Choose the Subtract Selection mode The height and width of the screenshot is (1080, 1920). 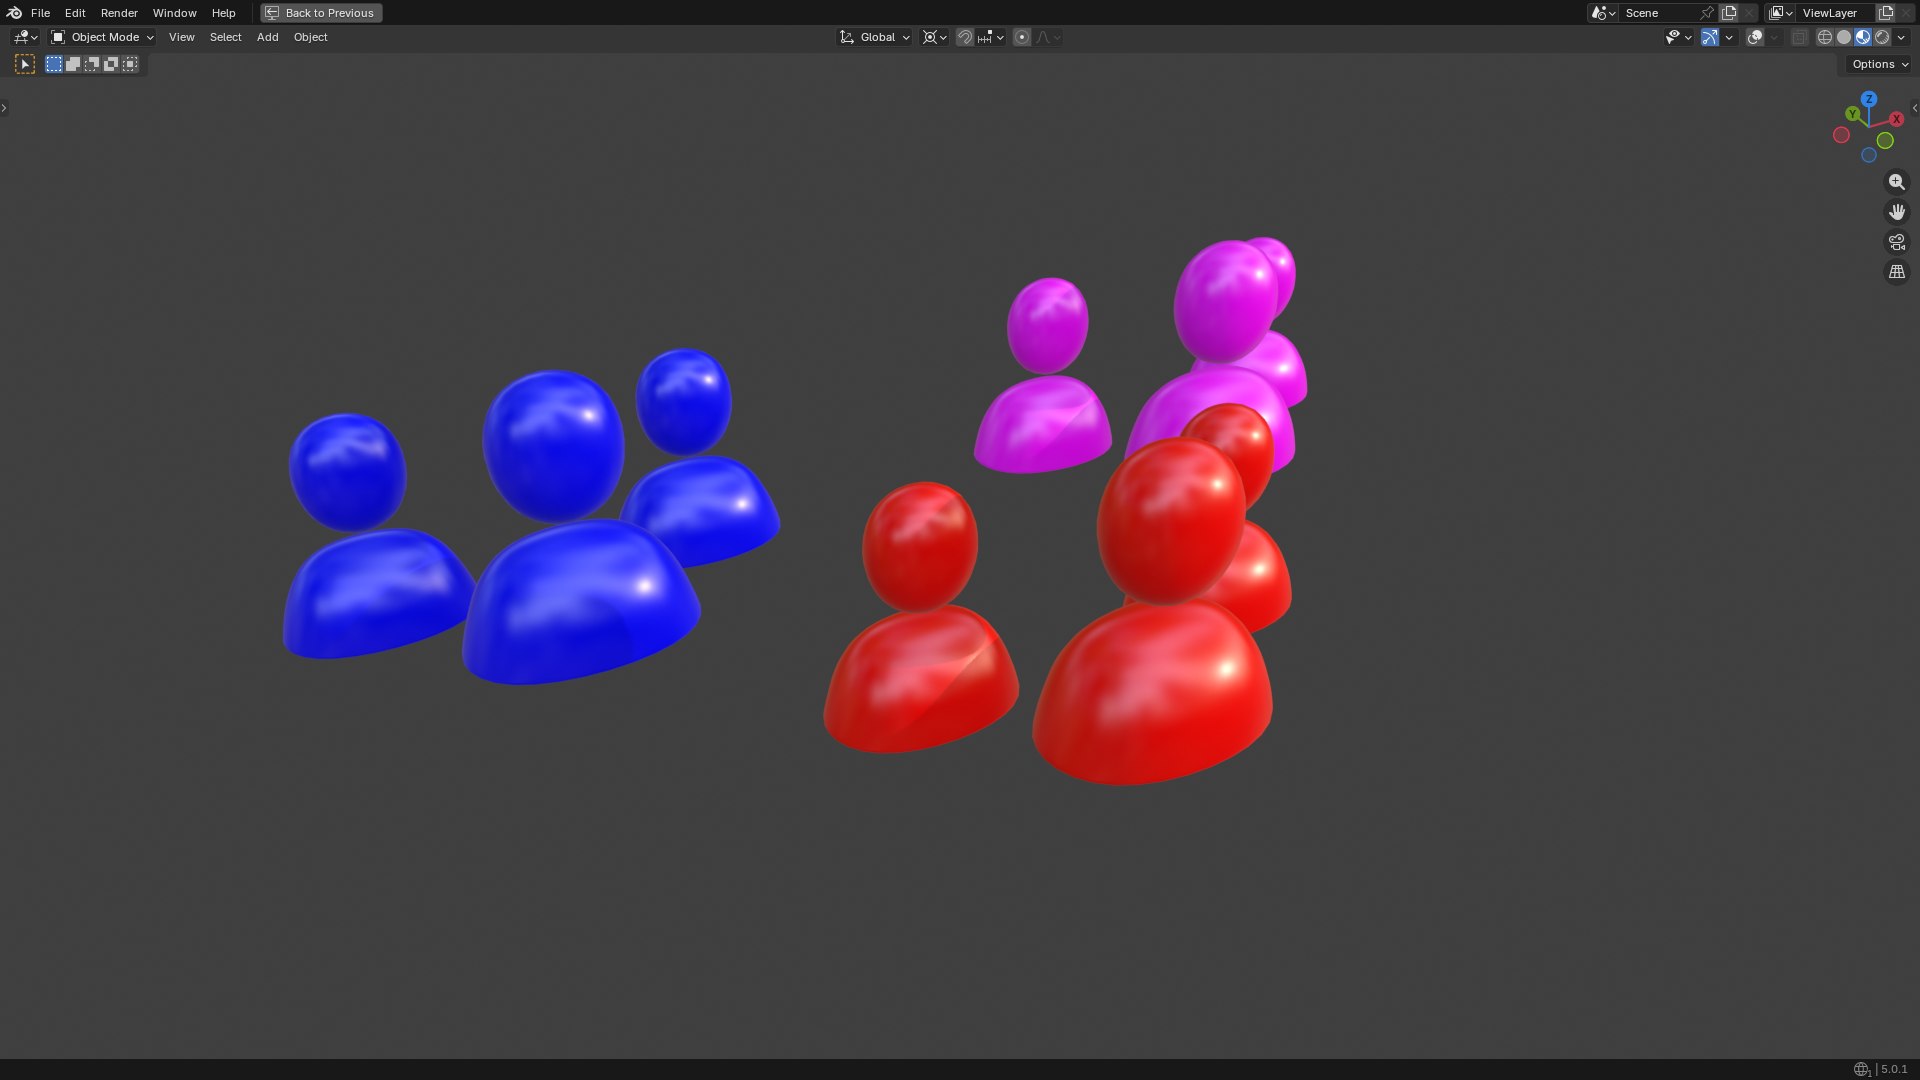click(92, 64)
